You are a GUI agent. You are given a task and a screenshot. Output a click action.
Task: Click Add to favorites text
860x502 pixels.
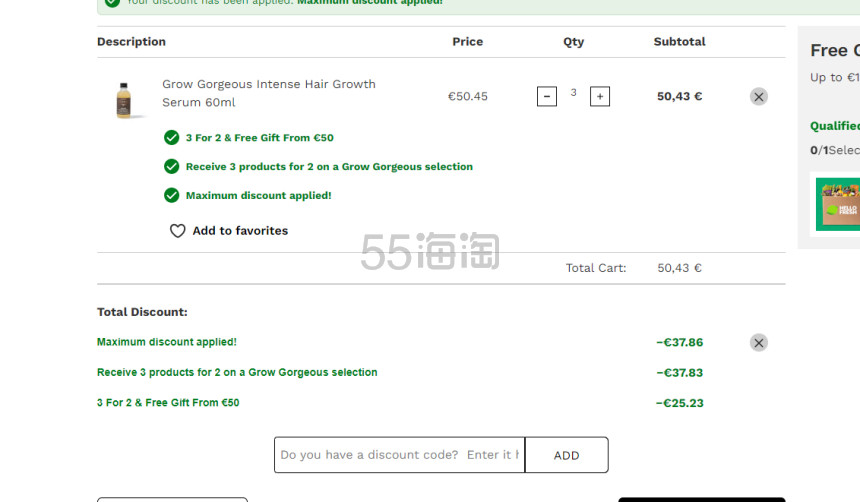240,231
